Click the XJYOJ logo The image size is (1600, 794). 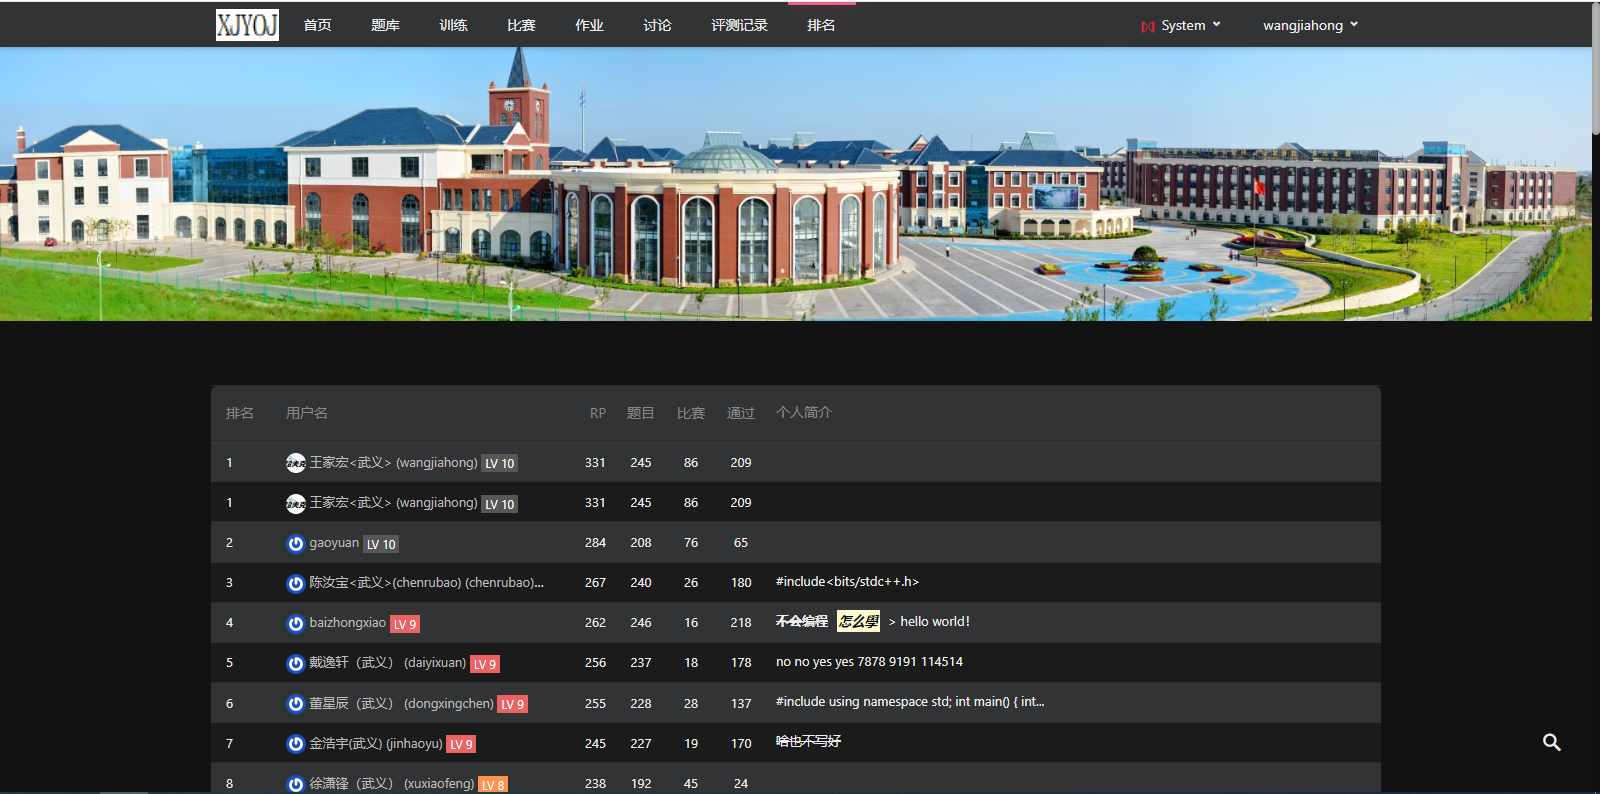(x=247, y=25)
